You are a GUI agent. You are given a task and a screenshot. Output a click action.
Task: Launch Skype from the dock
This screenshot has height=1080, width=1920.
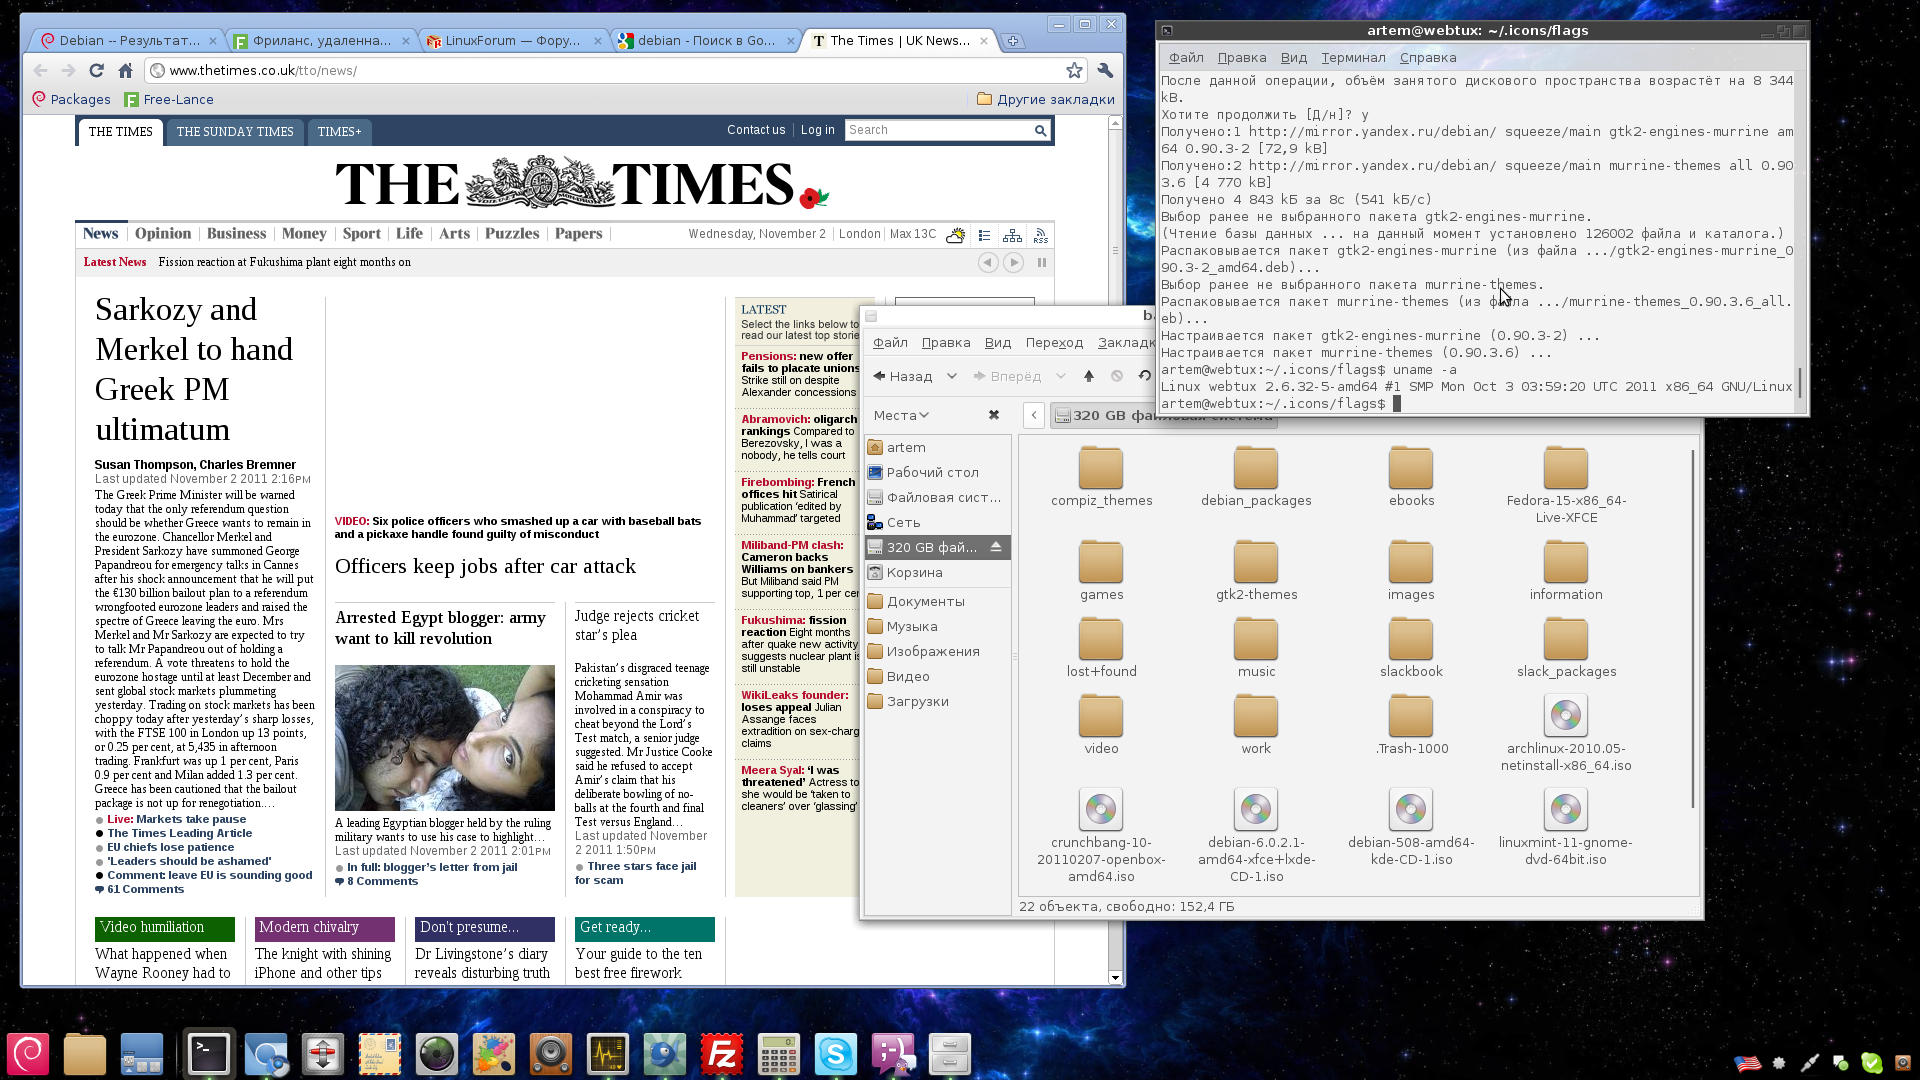coord(836,1054)
